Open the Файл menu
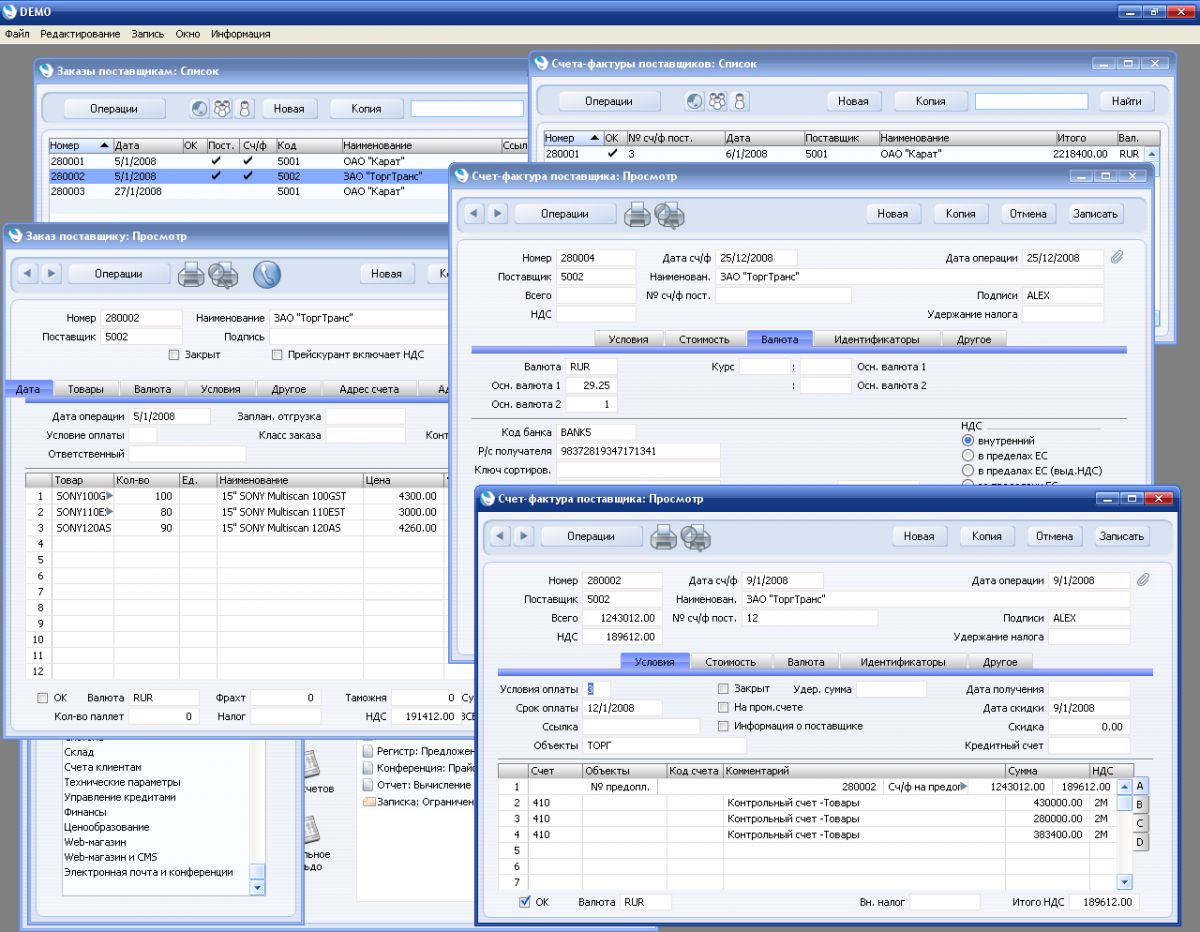Image resolution: width=1200 pixels, height=932 pixels. [x=17, y=34]
